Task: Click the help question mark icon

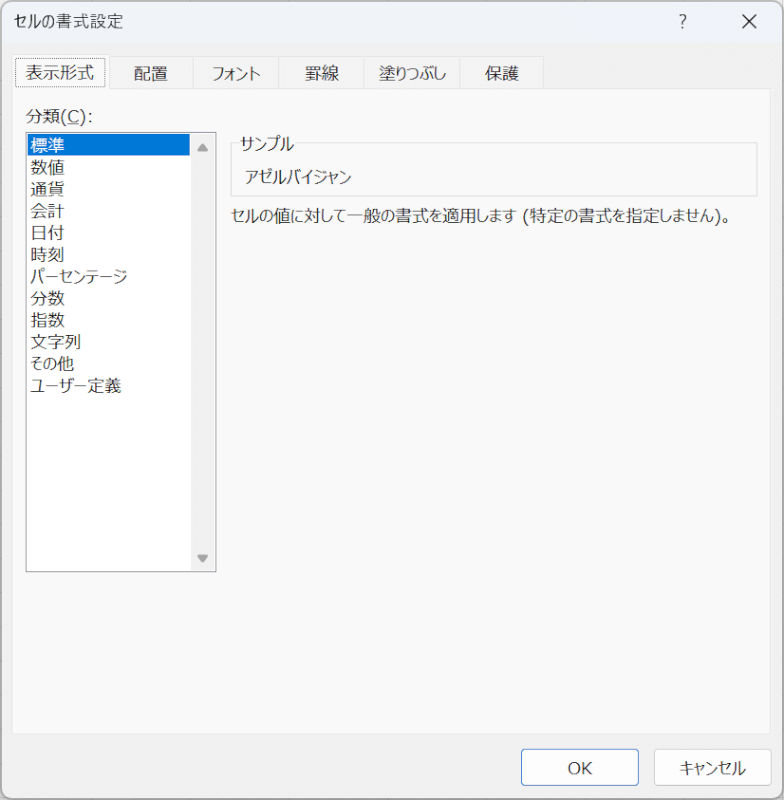Action: 682,22
